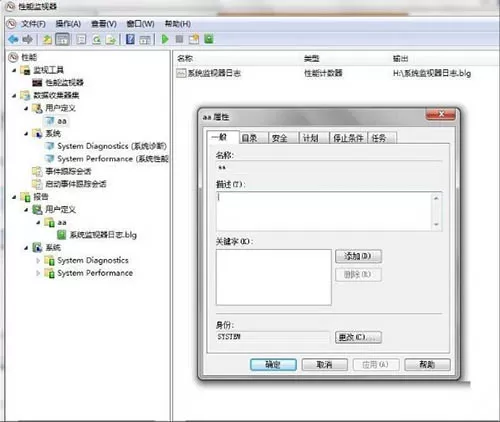Viewport: 500px width, 422px height.
Task: Select 性能监视器 in the tree
Action: click(x=64, y=83)
